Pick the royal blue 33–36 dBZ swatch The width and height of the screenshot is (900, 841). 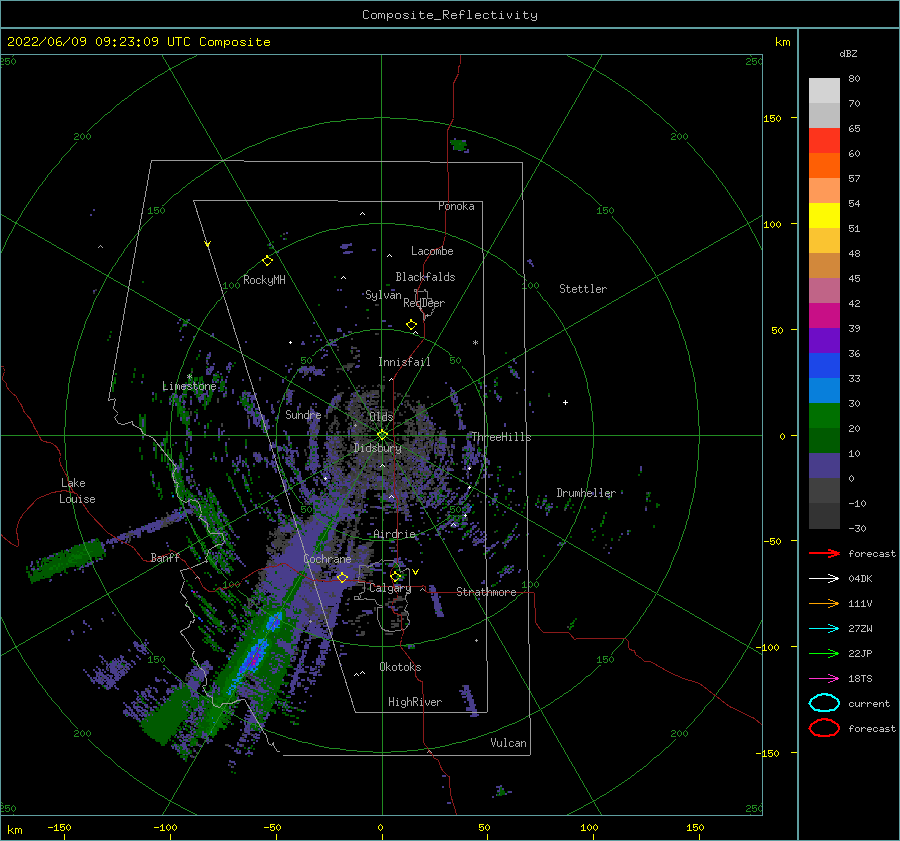pos(824,366)
